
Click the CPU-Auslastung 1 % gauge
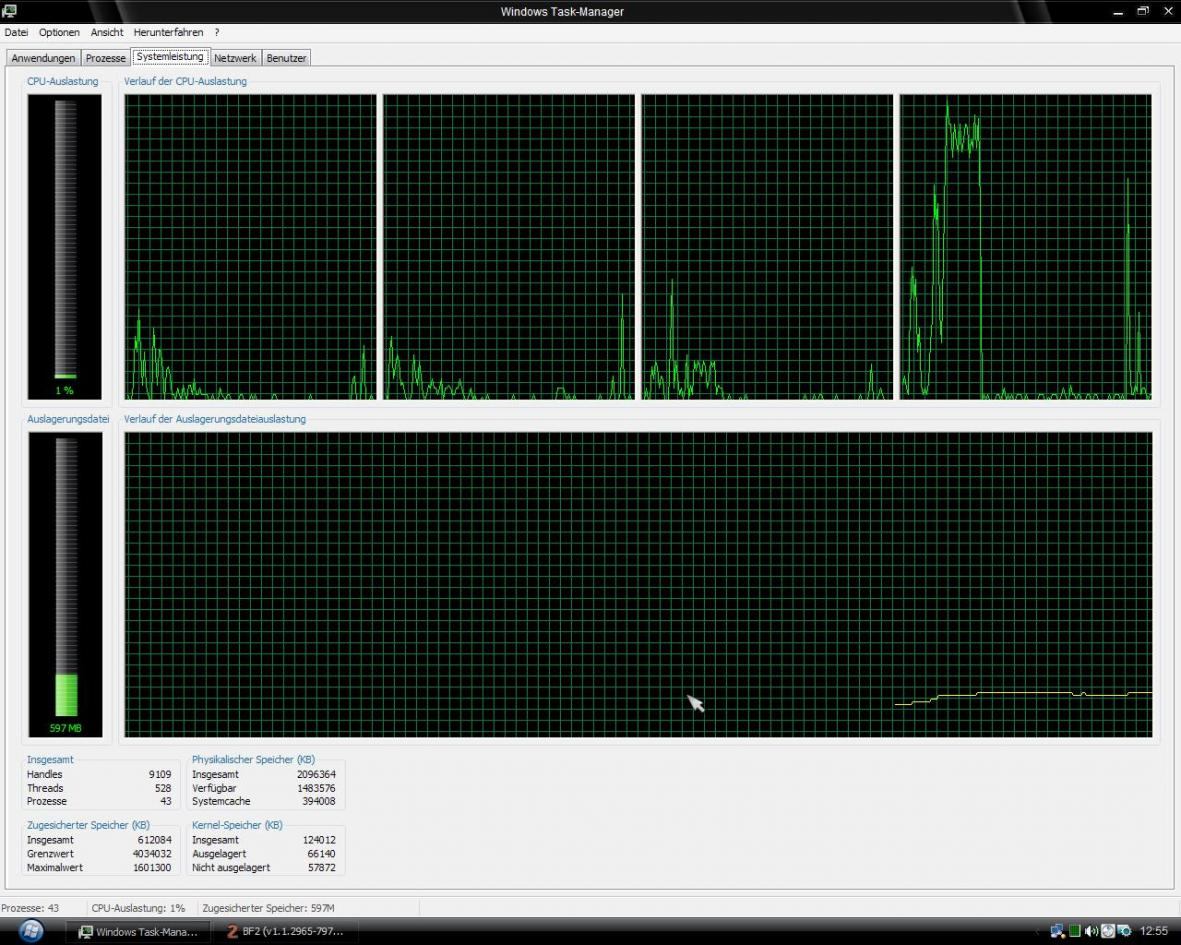pyautogui.click(x=65, y=247)
